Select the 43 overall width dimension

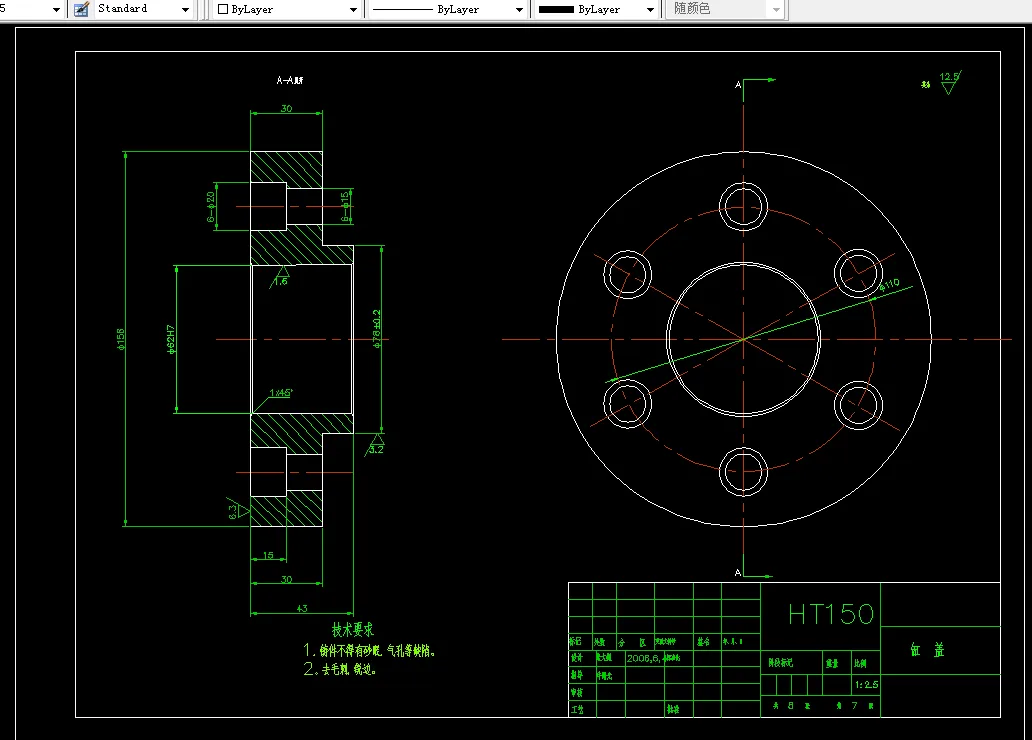pos(301,608)
